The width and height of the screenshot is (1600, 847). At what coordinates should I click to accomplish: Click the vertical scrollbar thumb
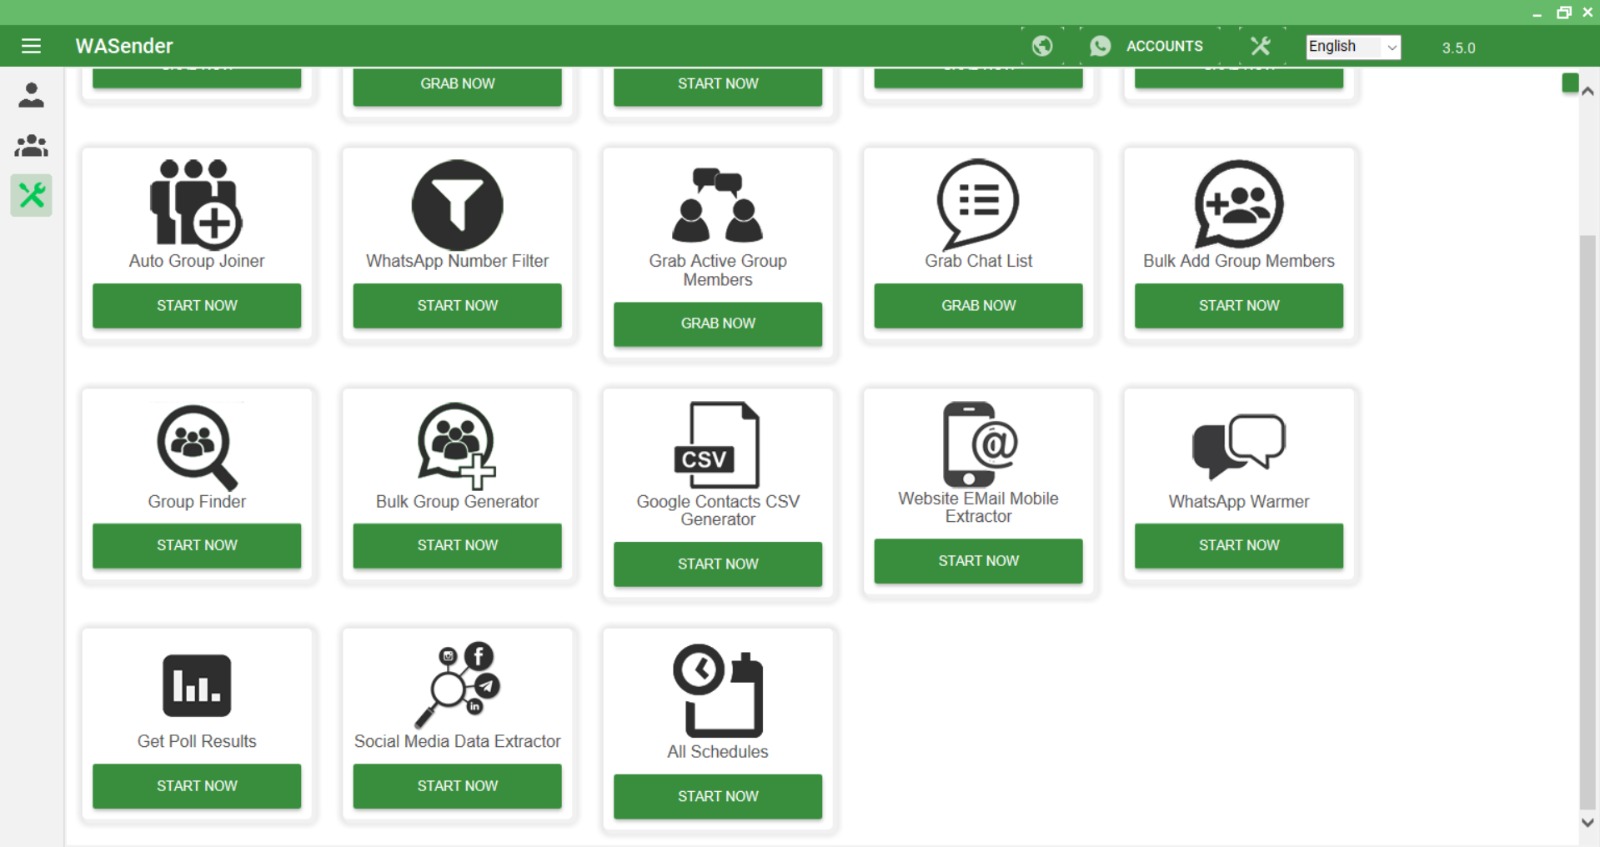point(1587,522)
